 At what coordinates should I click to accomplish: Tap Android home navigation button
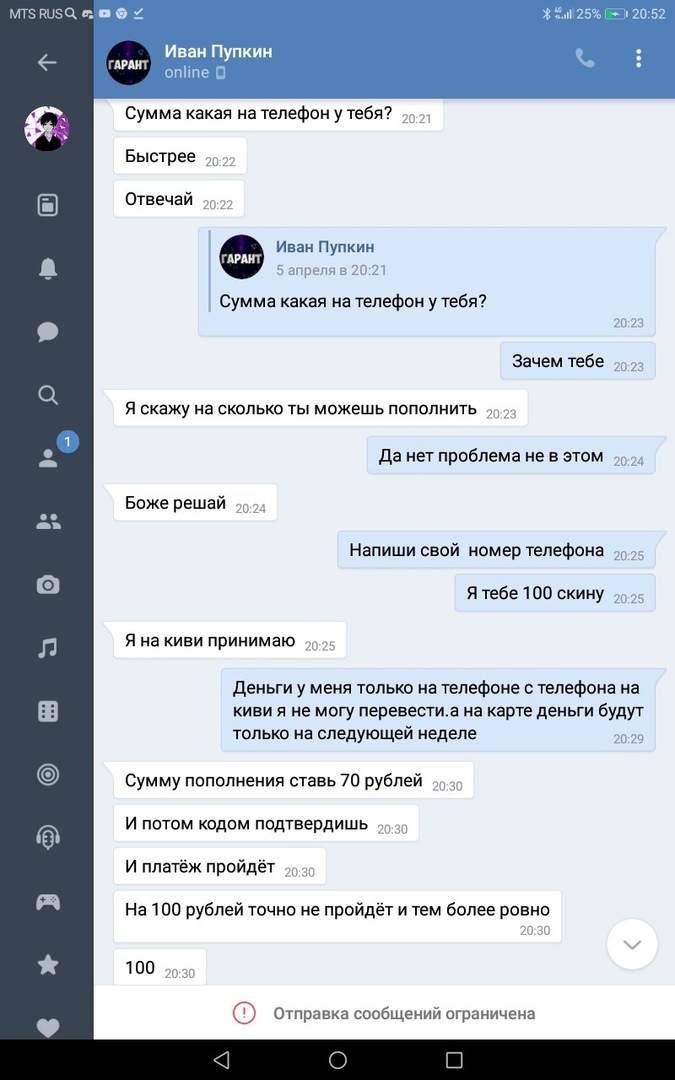pos(338,1059)
